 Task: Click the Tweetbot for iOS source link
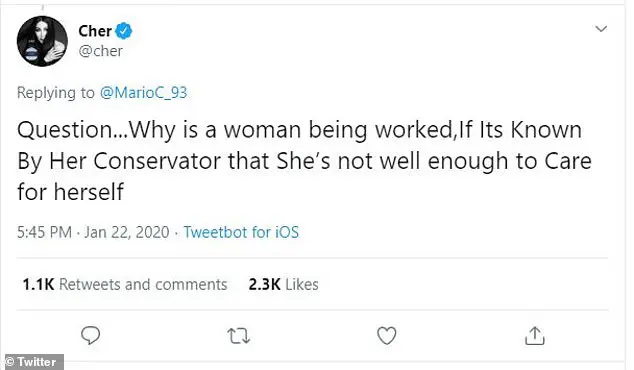[241, 232]
